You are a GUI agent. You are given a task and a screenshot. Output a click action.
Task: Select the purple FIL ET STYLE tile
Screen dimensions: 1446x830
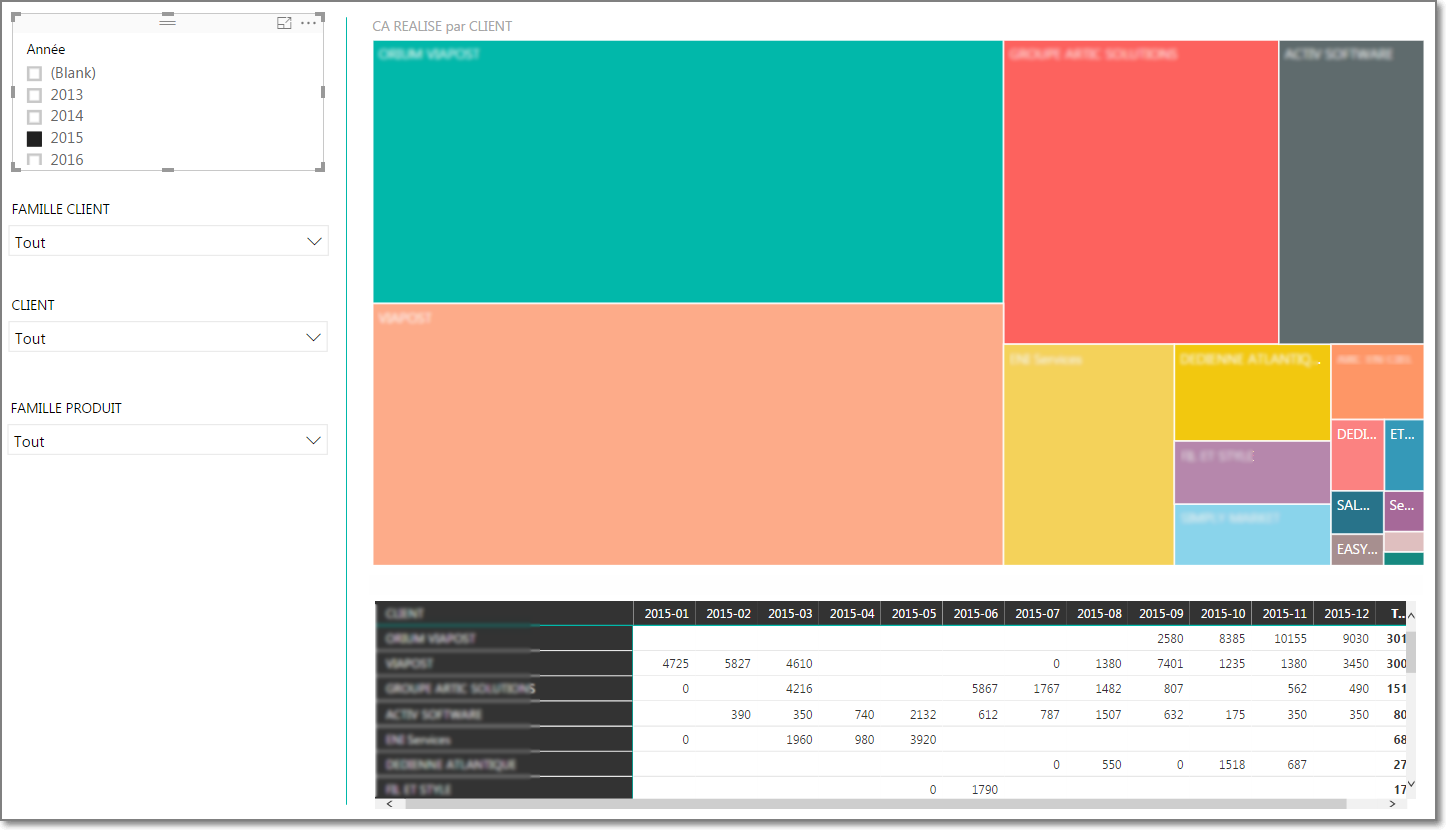pyautogui.click(x=1252, y=472)
